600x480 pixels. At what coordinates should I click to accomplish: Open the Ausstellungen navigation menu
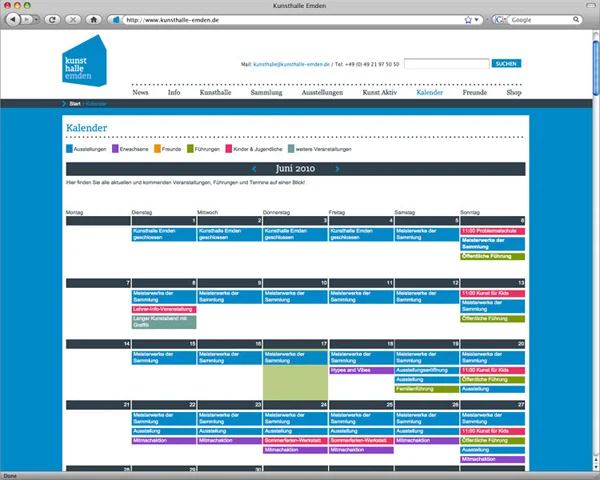tap(323, 92)
